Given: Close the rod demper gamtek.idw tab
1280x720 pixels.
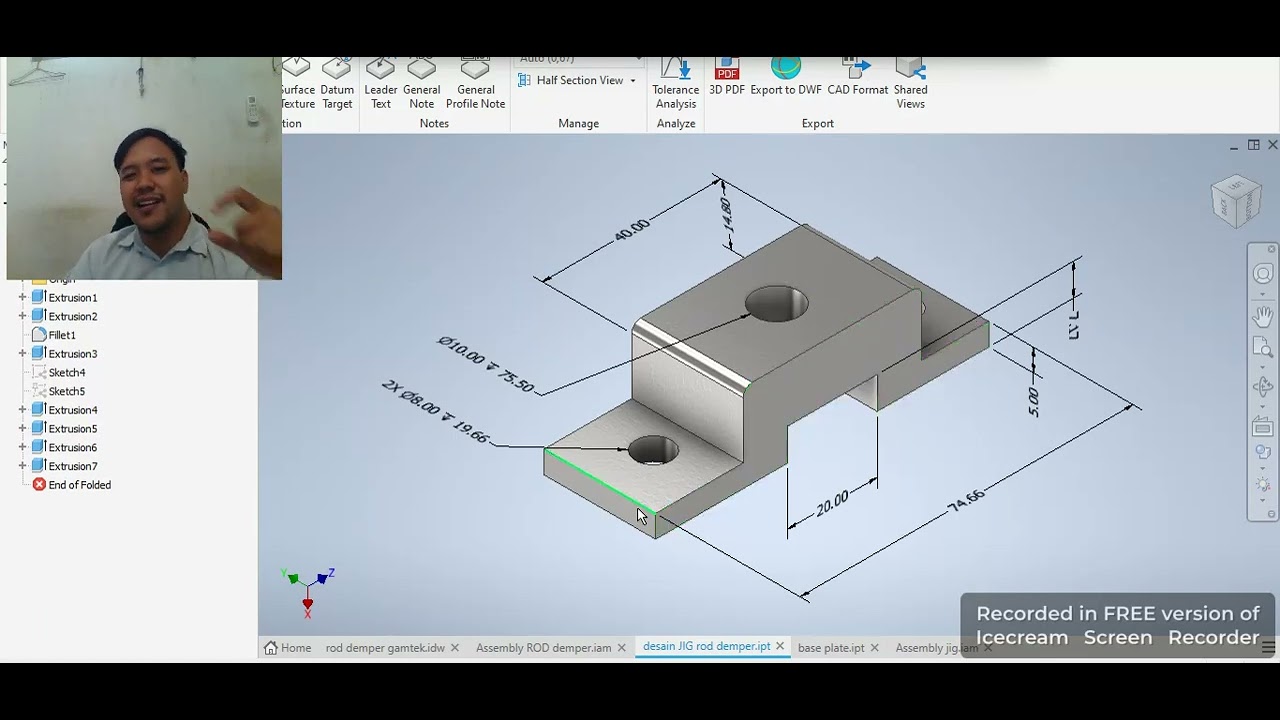Looking at the screenshot, I should click(x=454, y=648).
